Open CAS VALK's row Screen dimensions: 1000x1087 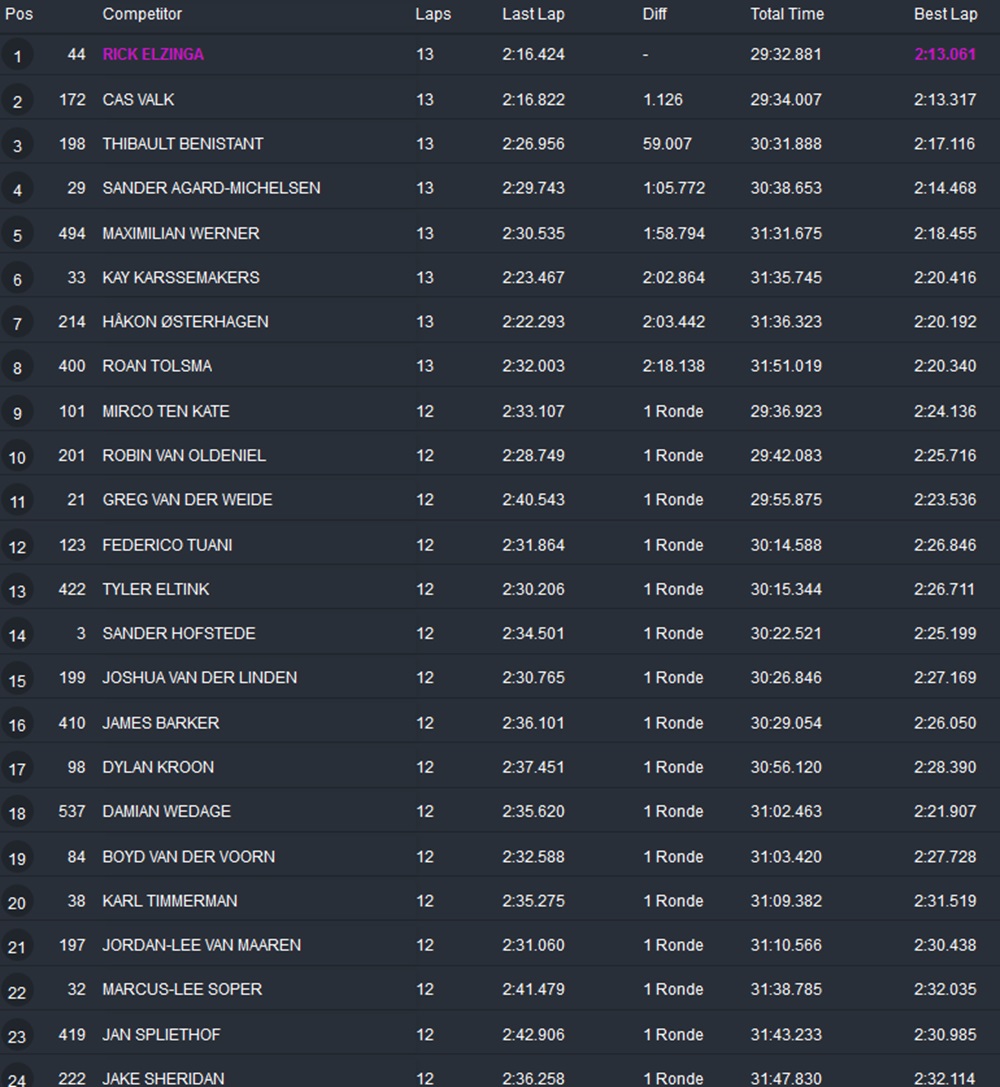[x=138, y=99]
